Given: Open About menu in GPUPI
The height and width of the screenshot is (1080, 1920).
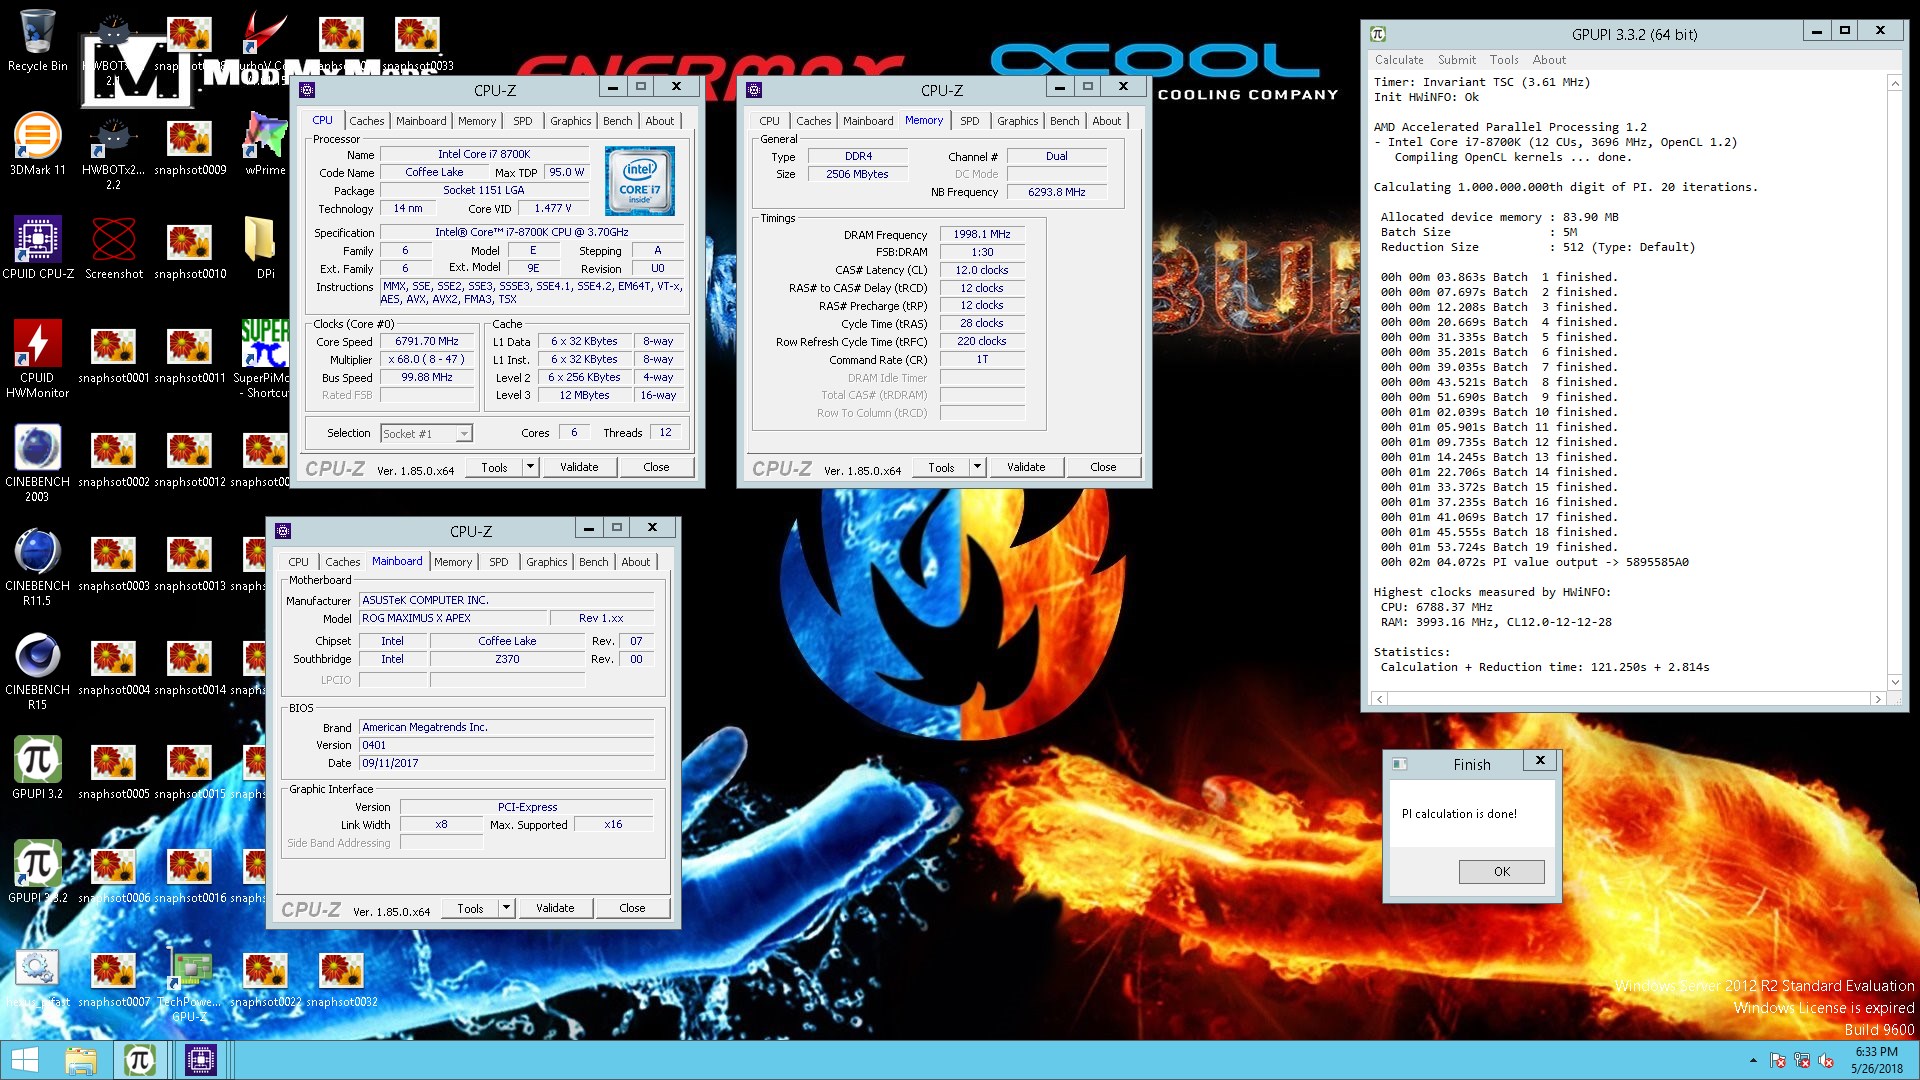Looking at the screenshot, I should (1549, 60).
